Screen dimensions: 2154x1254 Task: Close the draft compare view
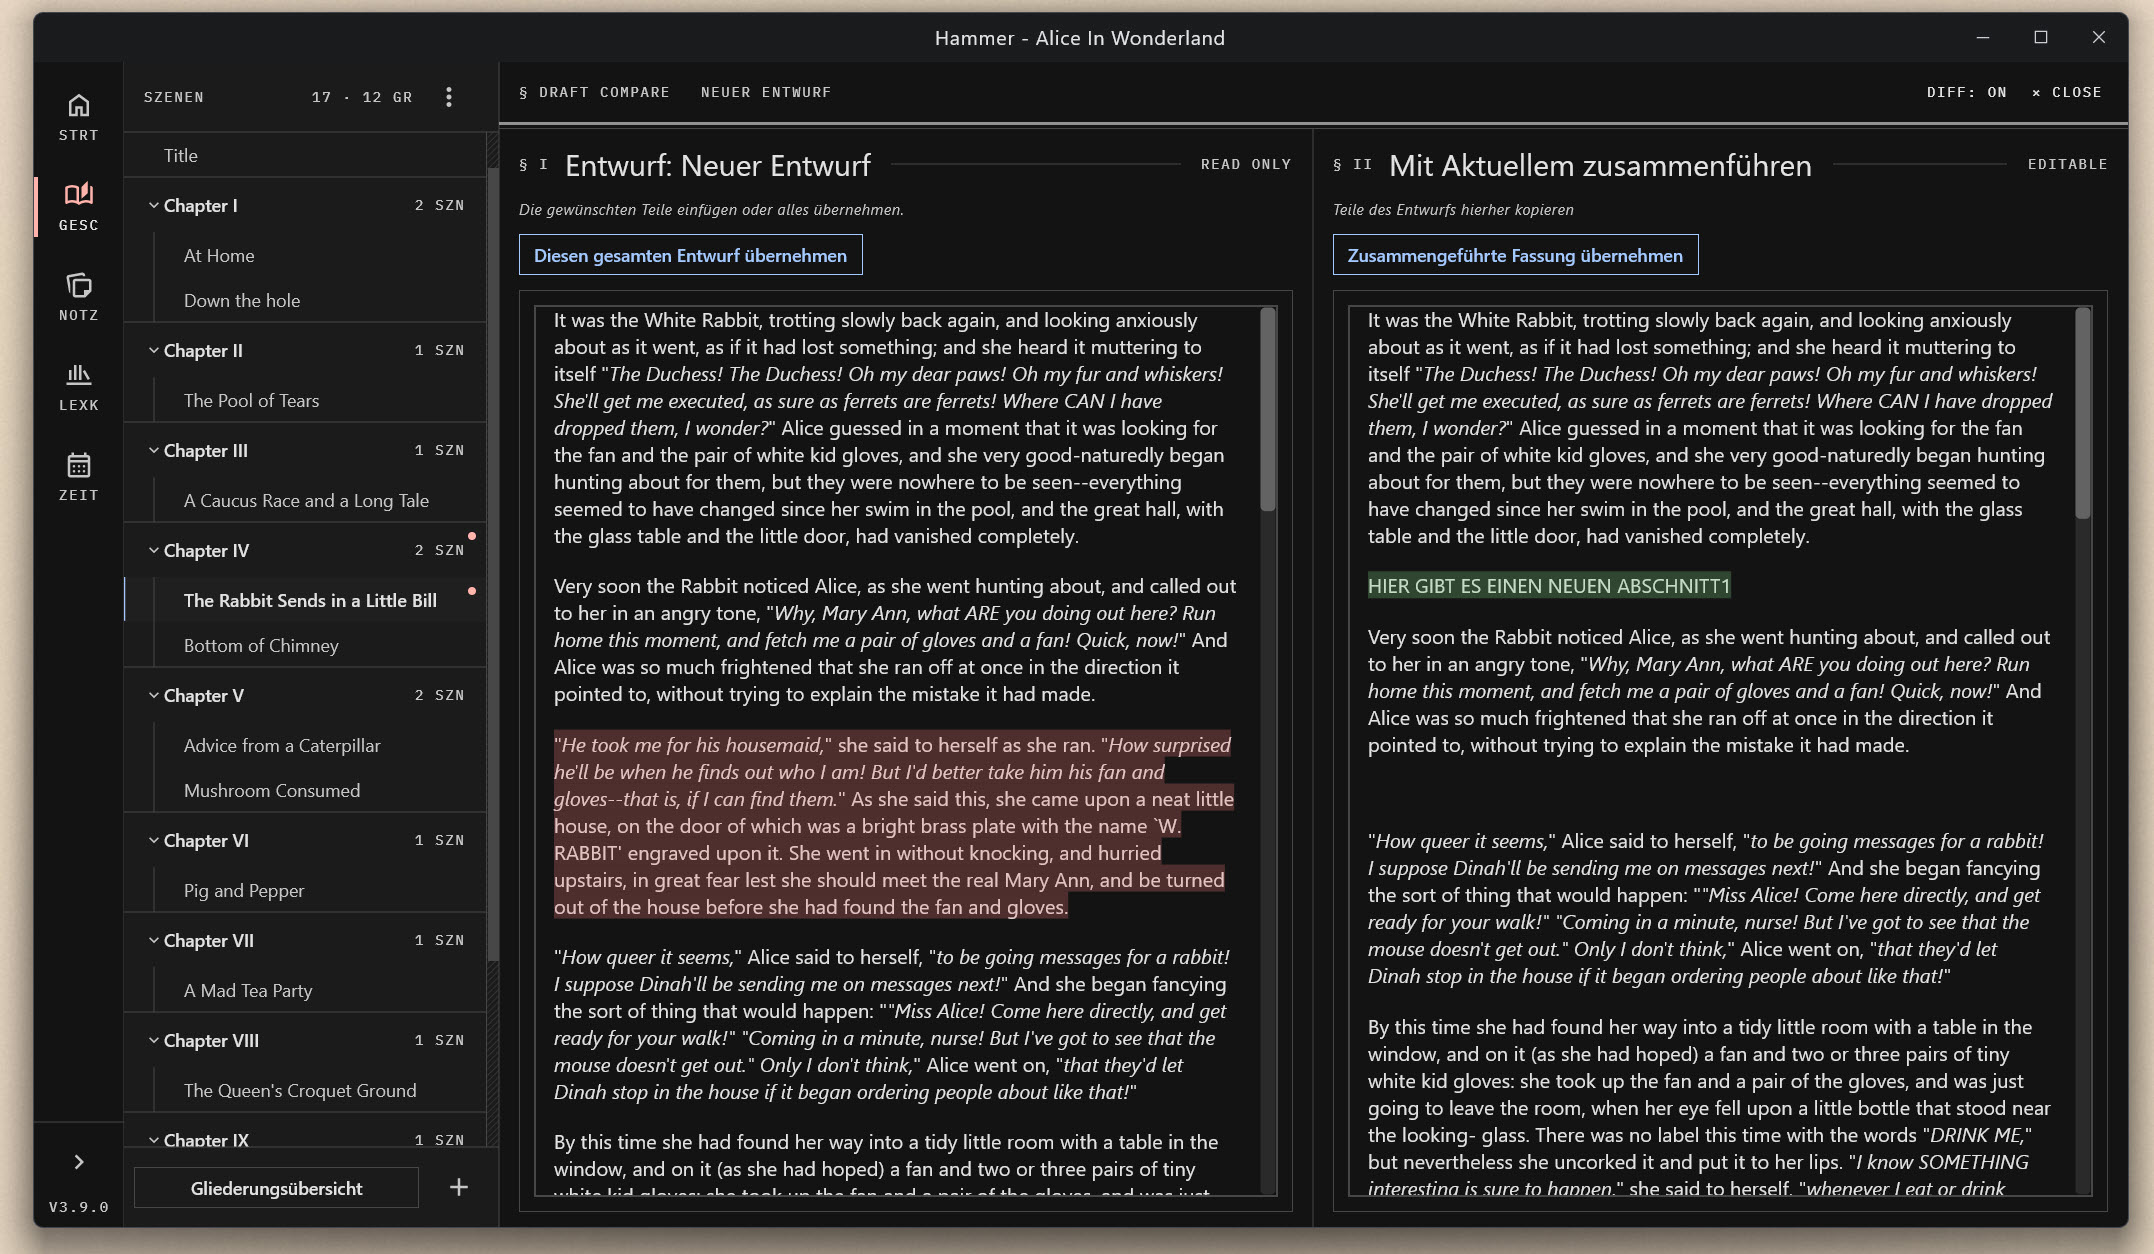coord(2066,92)
